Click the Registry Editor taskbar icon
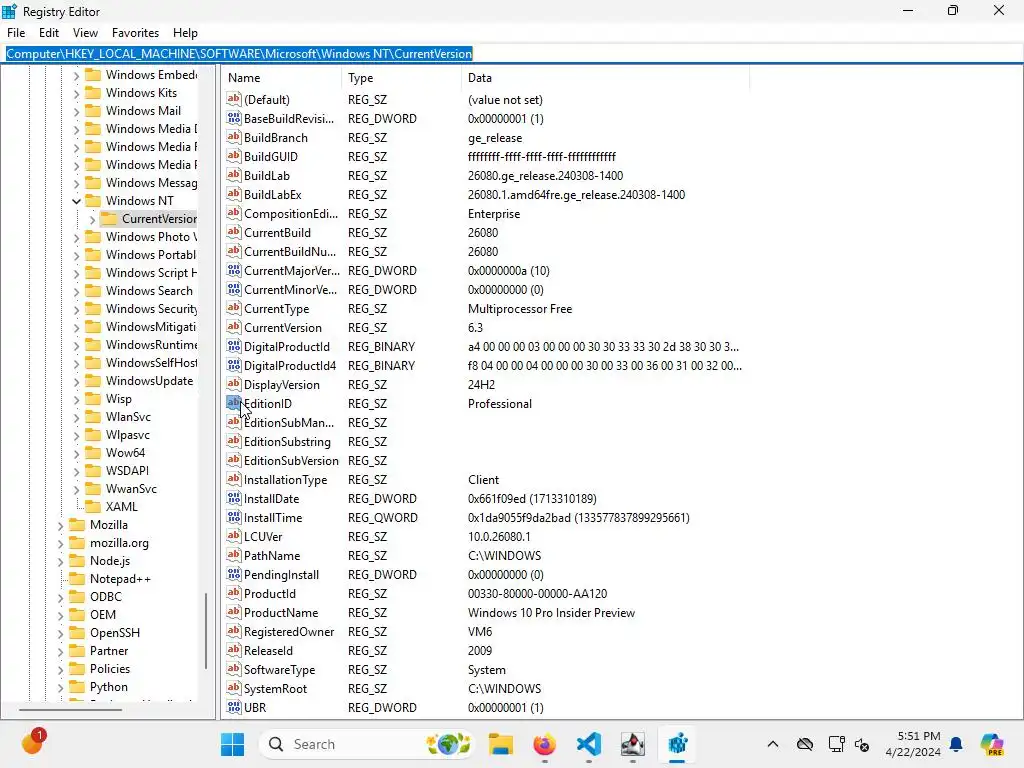The height and width of the screenshot is (768, 1024). click(677, 744)
